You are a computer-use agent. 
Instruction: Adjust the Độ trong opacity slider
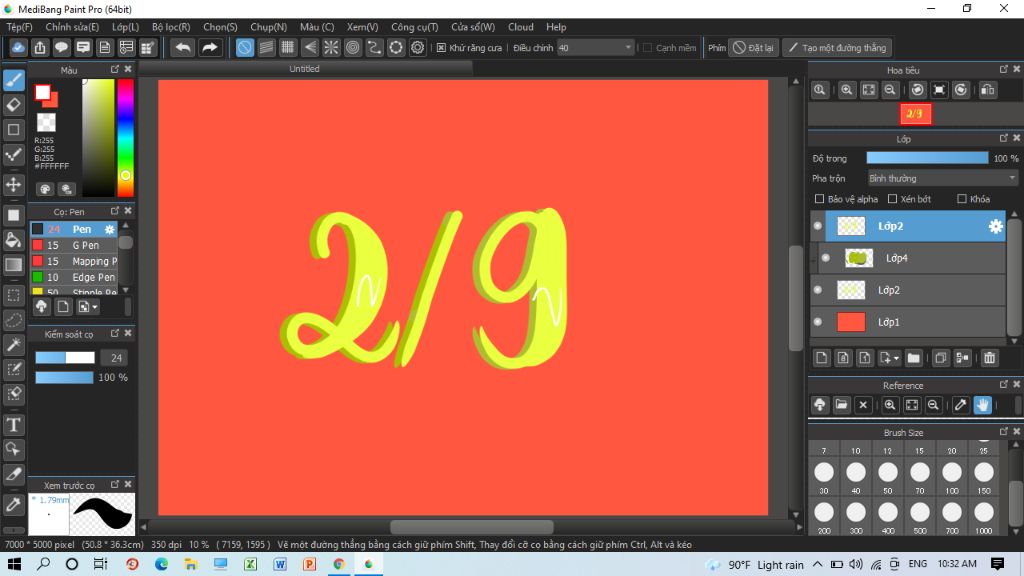coord(927,158)
